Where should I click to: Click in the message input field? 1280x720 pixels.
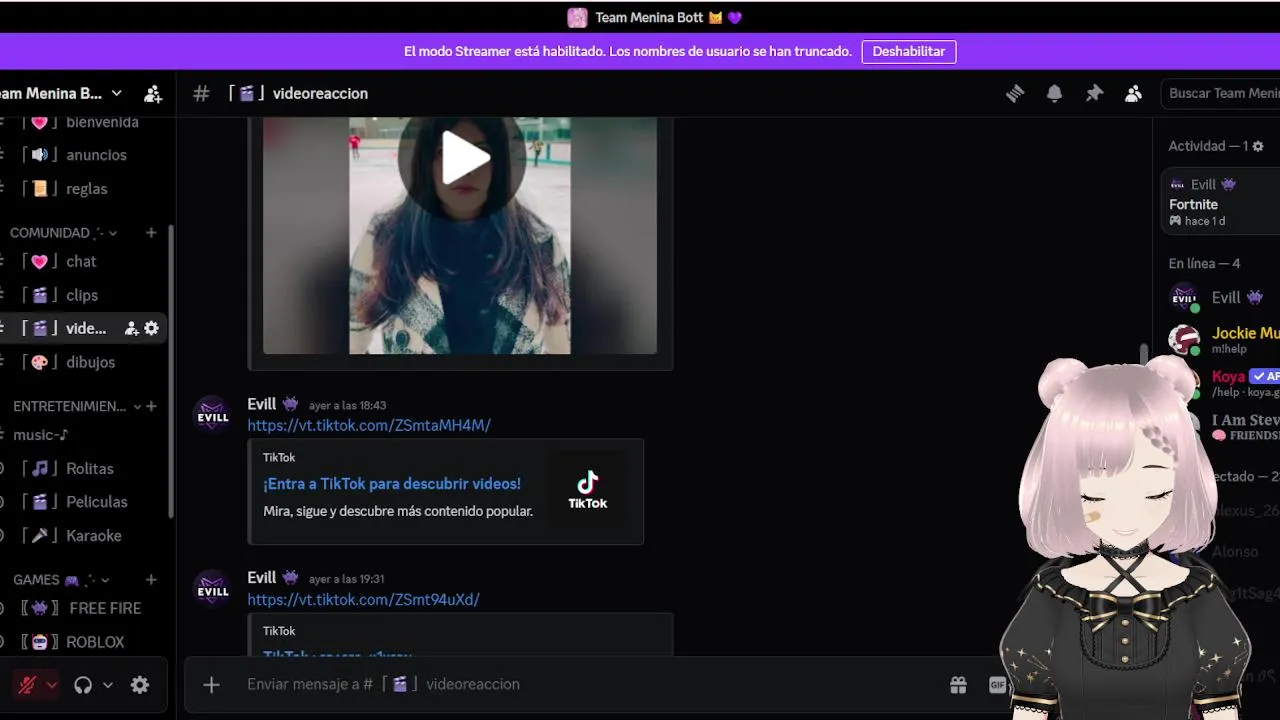(x=590, y=685)
